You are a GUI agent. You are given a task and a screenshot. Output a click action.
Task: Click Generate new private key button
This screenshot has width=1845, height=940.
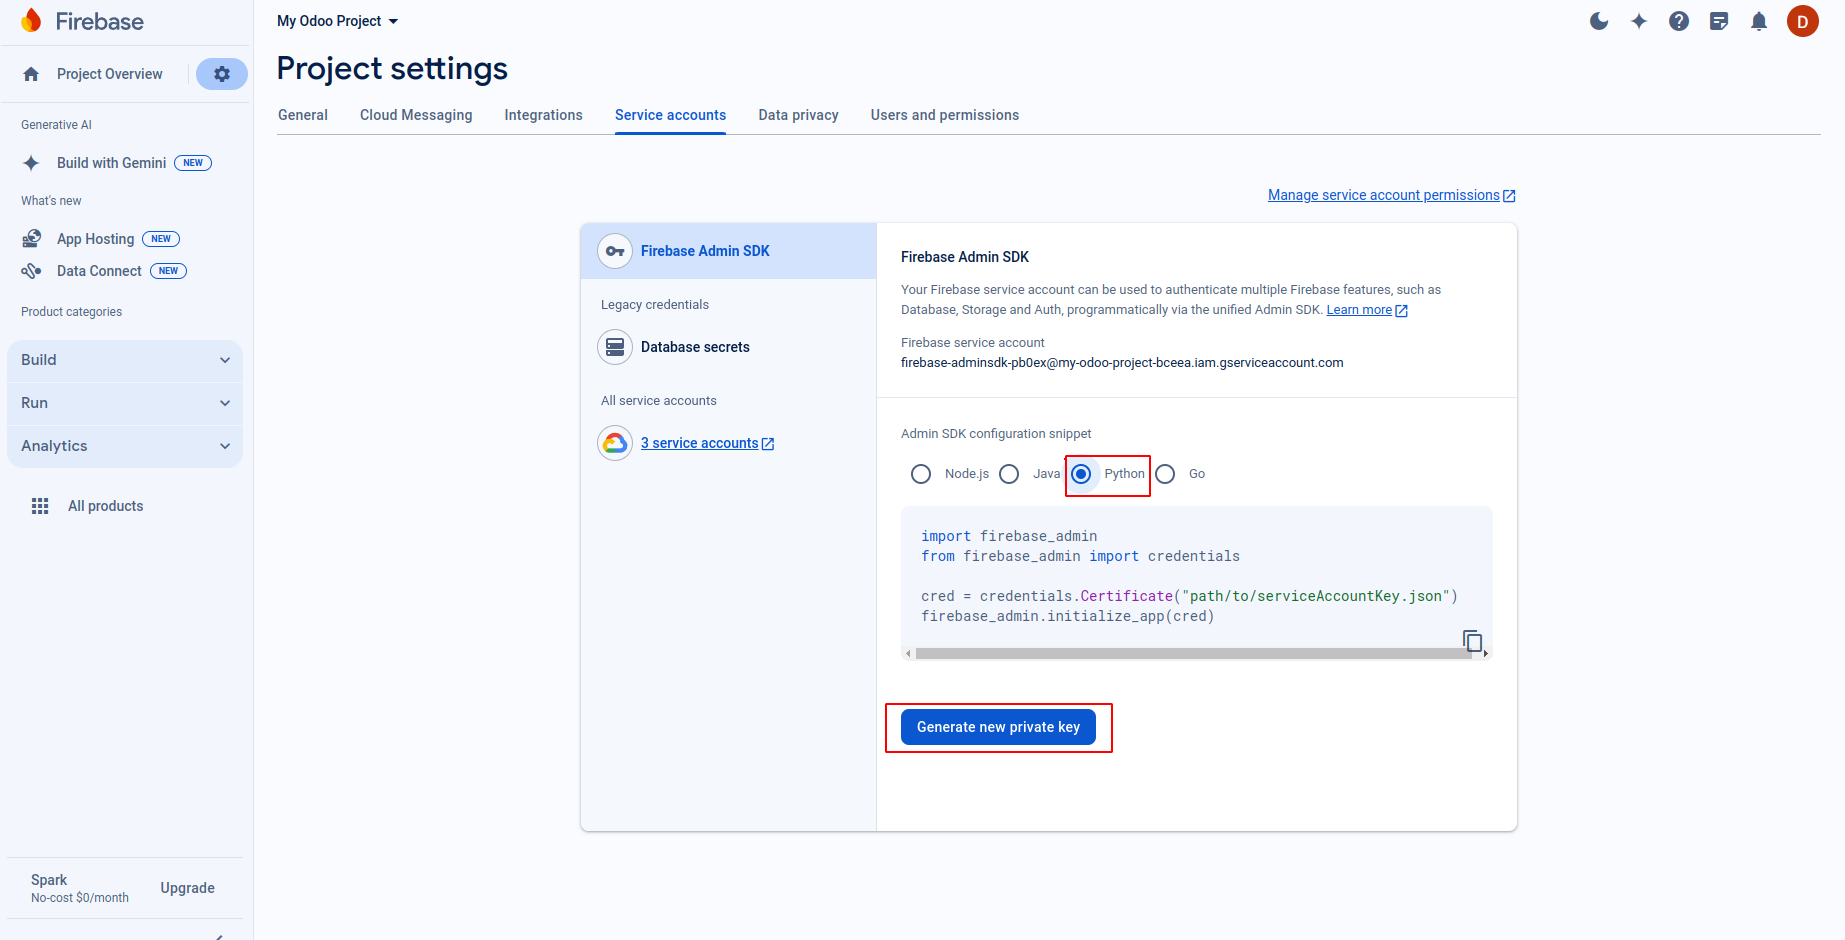[x=998, y=727]
